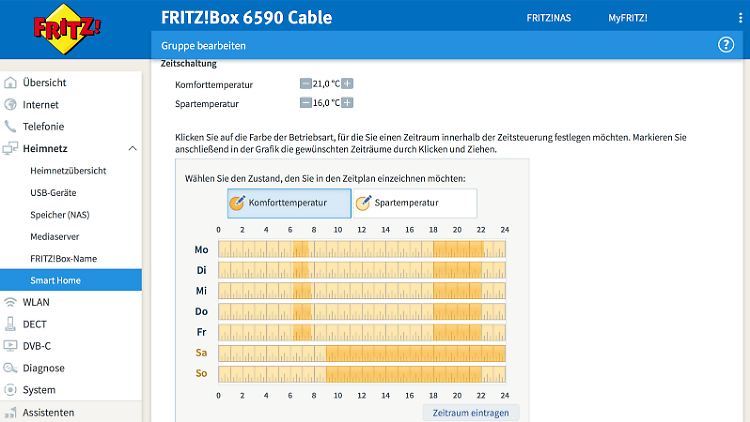Click the Telefonie phone icon
Viewport: 750px width, 422px height.
(11, 126)
